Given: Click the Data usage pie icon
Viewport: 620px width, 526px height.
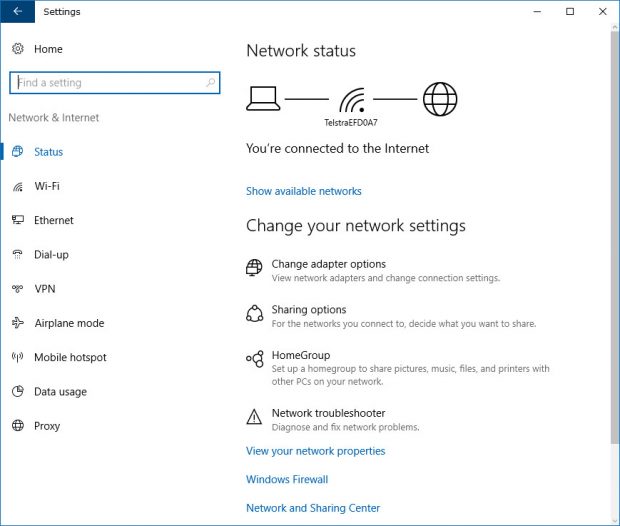Looking at the screenshot, I should 18,391.
